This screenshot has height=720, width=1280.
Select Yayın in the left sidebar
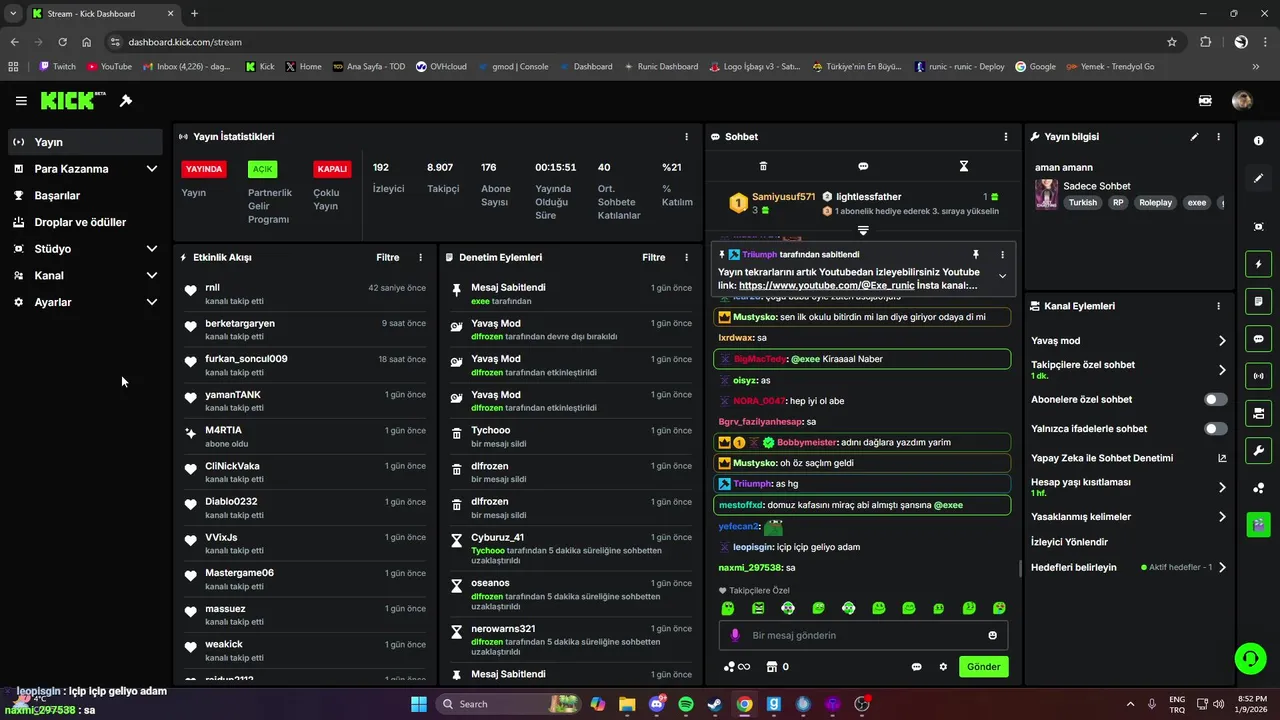[x=85, y=142]
